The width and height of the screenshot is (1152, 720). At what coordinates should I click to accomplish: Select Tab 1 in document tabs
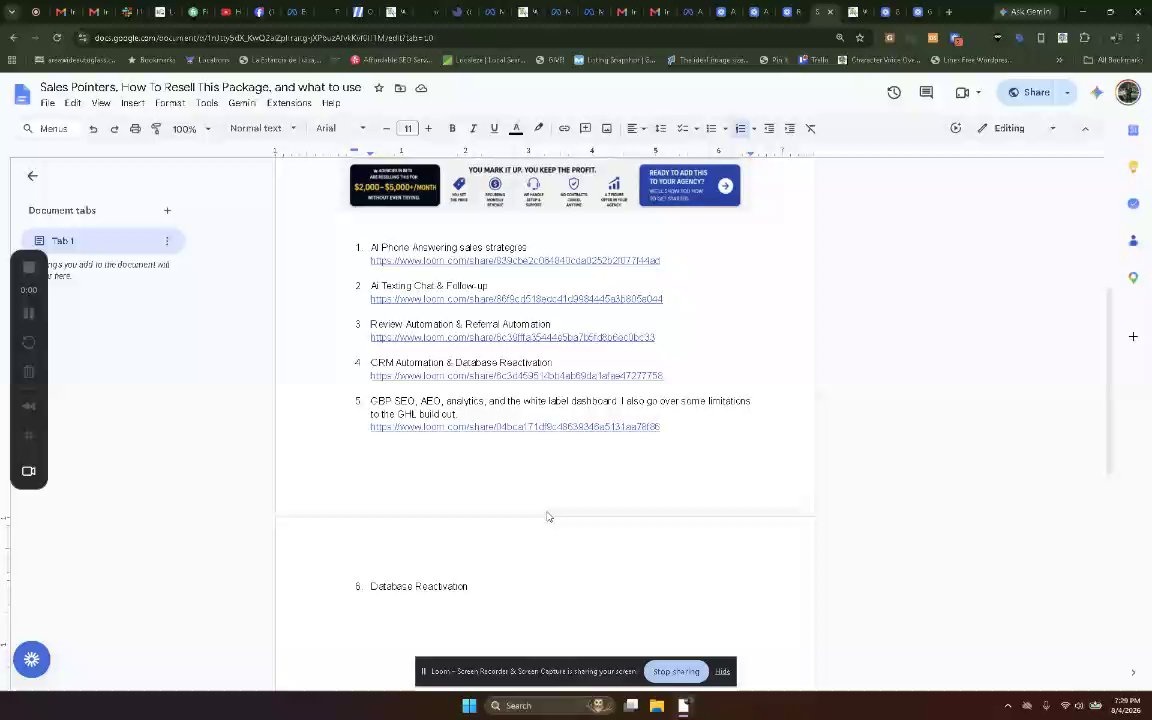click(103, 241)
